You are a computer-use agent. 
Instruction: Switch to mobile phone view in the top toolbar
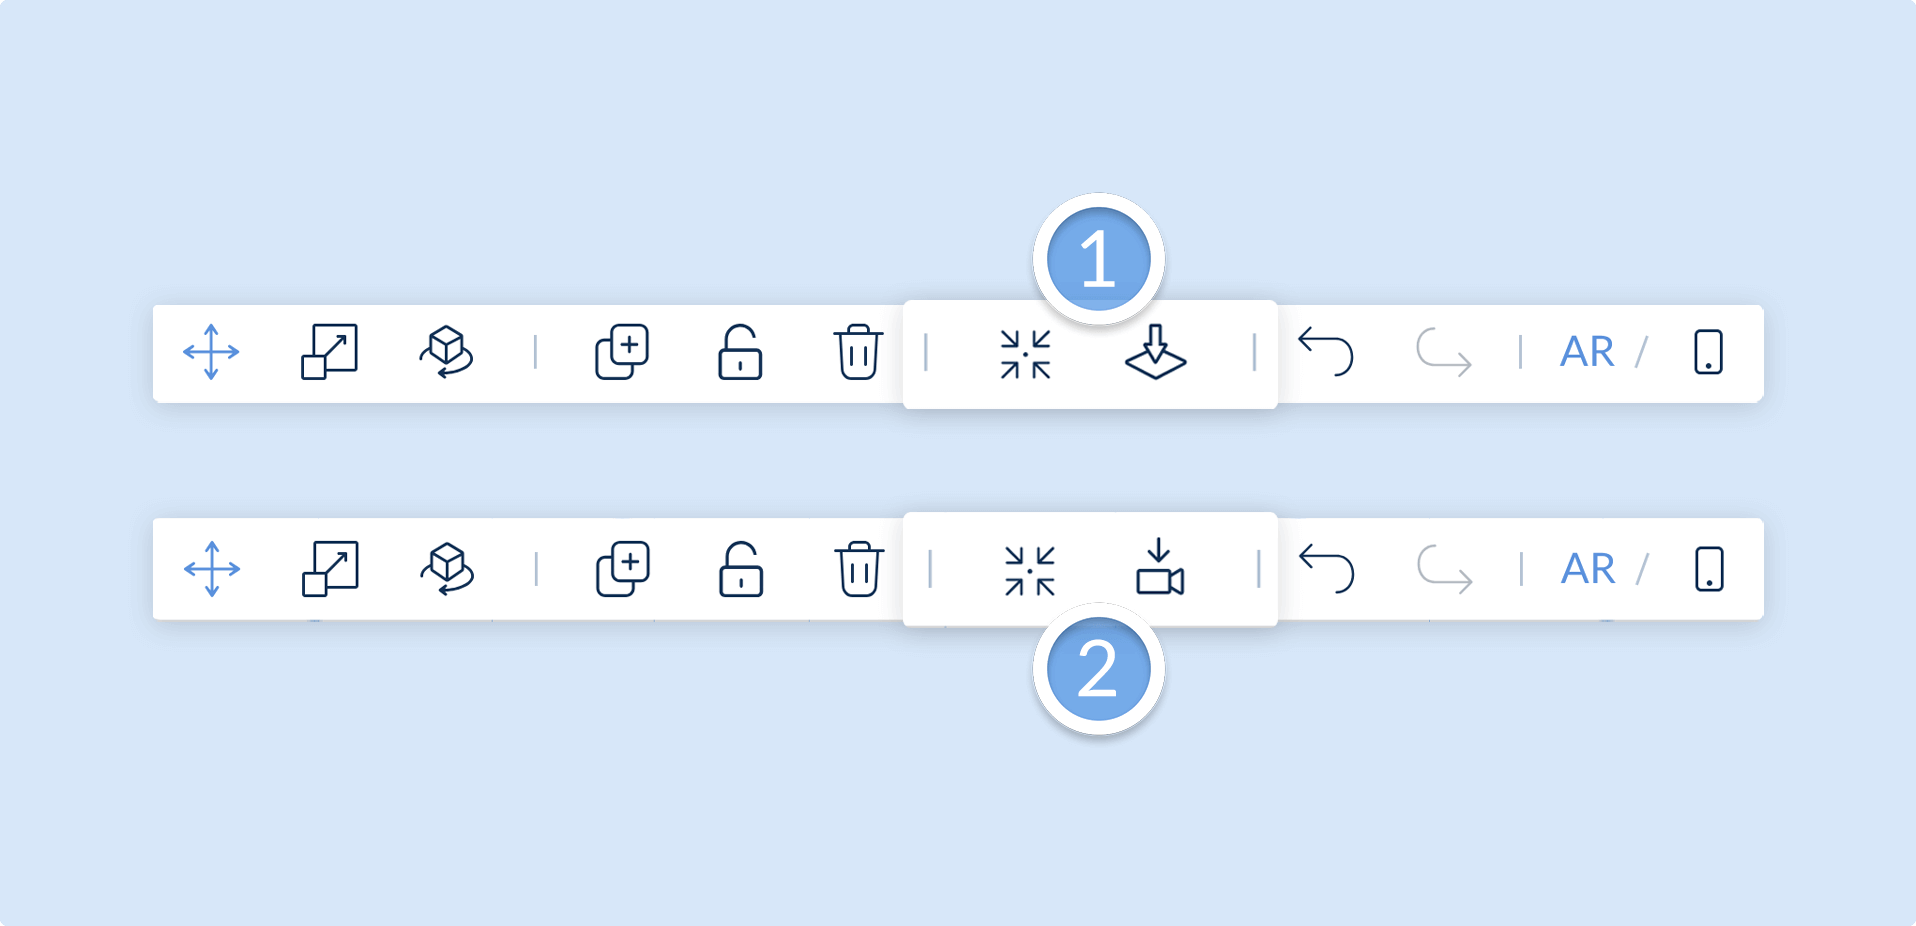(1708, 352)
